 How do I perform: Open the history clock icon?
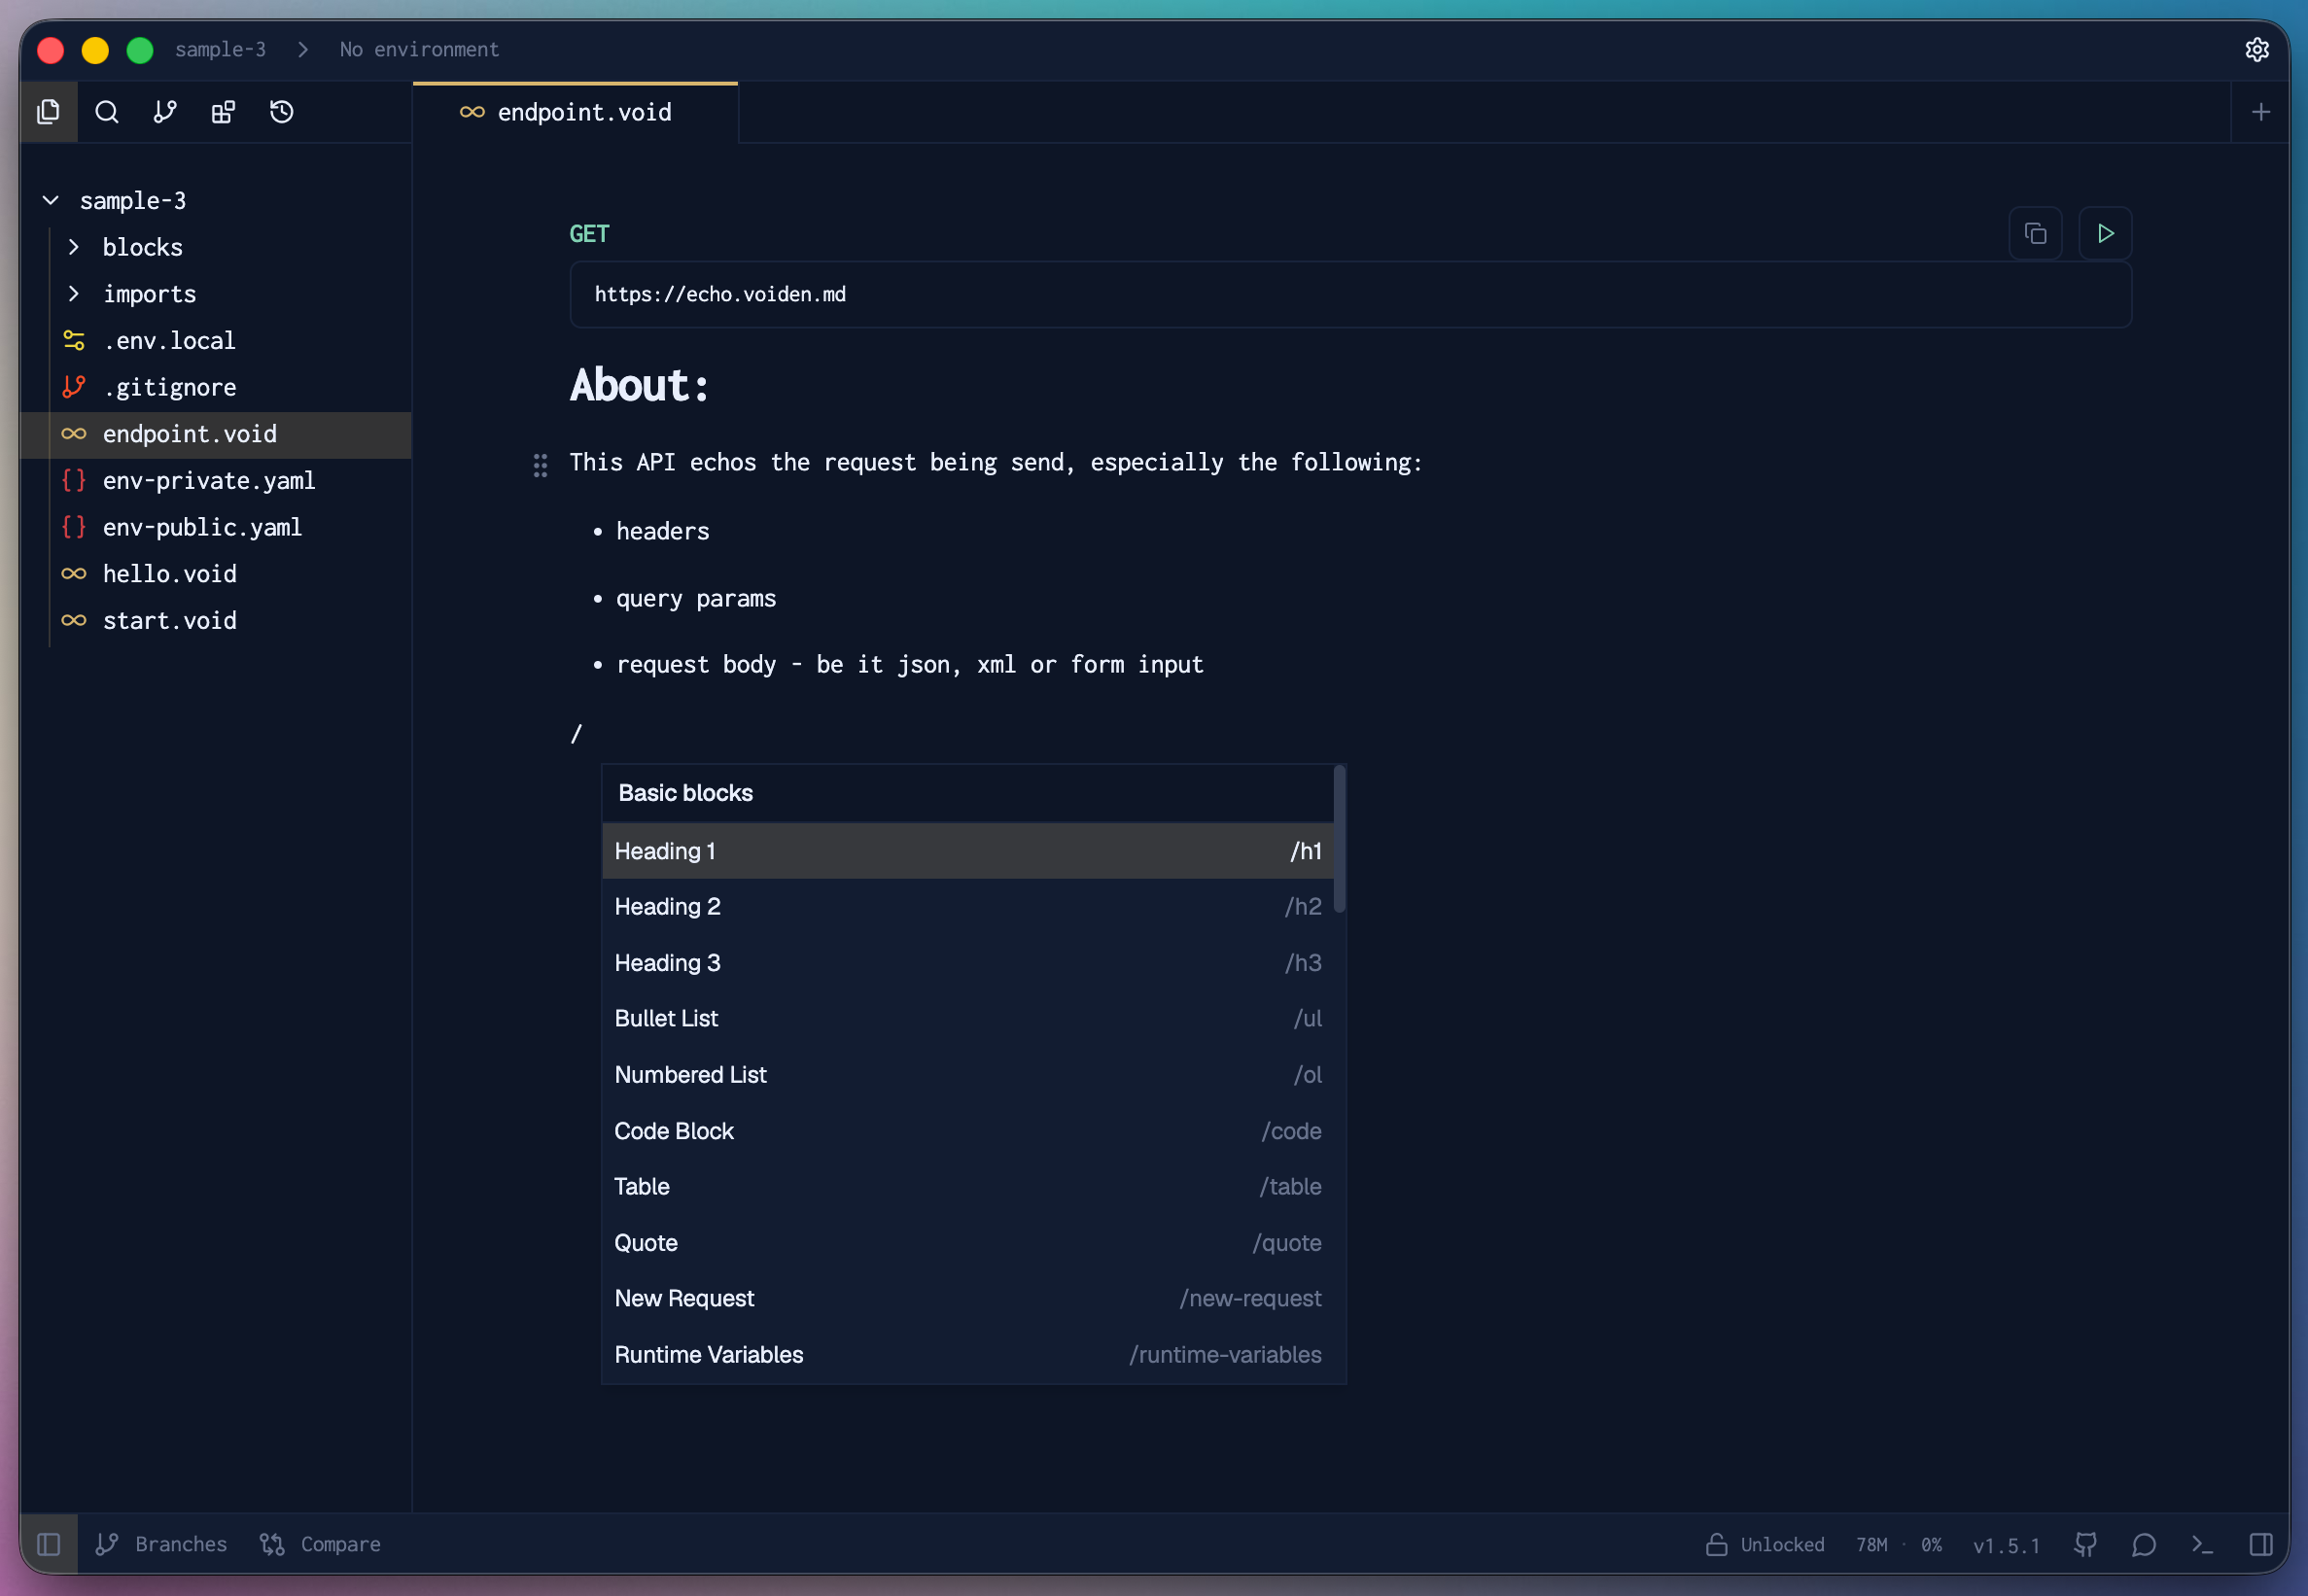tap(282, 112)
